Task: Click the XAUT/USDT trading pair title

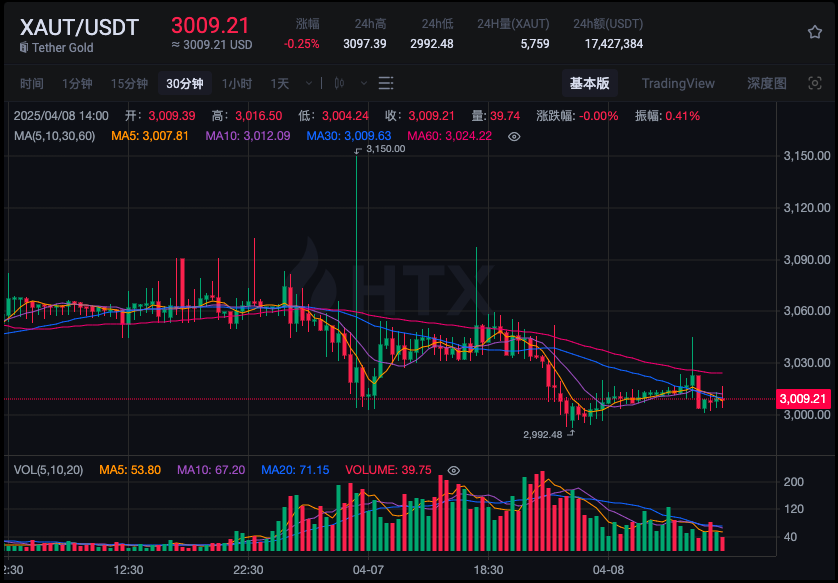Action: coord(80,27)
